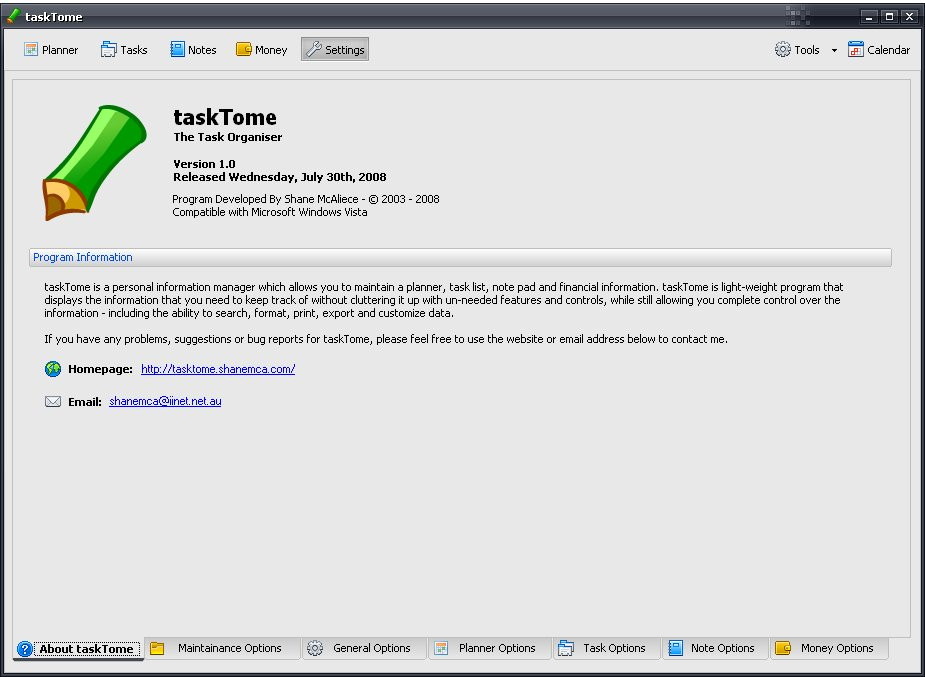Viewport: 925px width, 677px height.
Task: Click the Task Options tab icon
Action: 566,648
